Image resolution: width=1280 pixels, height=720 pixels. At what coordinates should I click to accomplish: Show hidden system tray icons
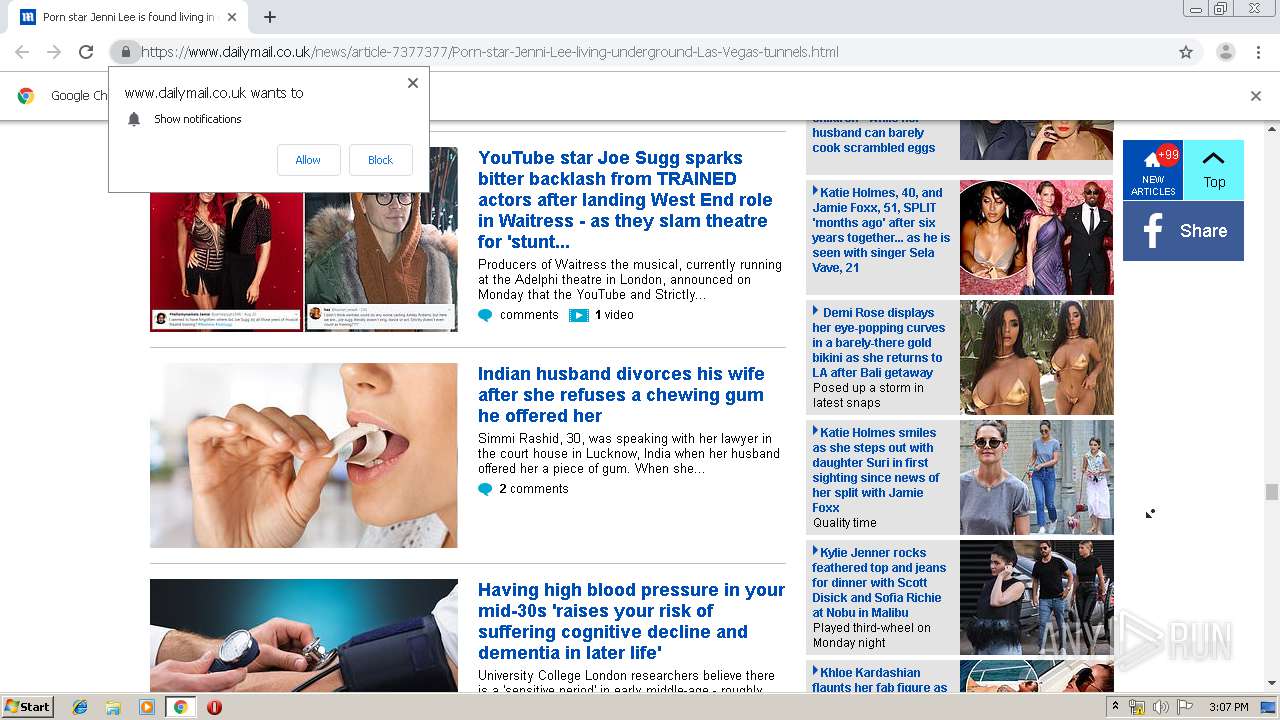(x=1115, y=707)
